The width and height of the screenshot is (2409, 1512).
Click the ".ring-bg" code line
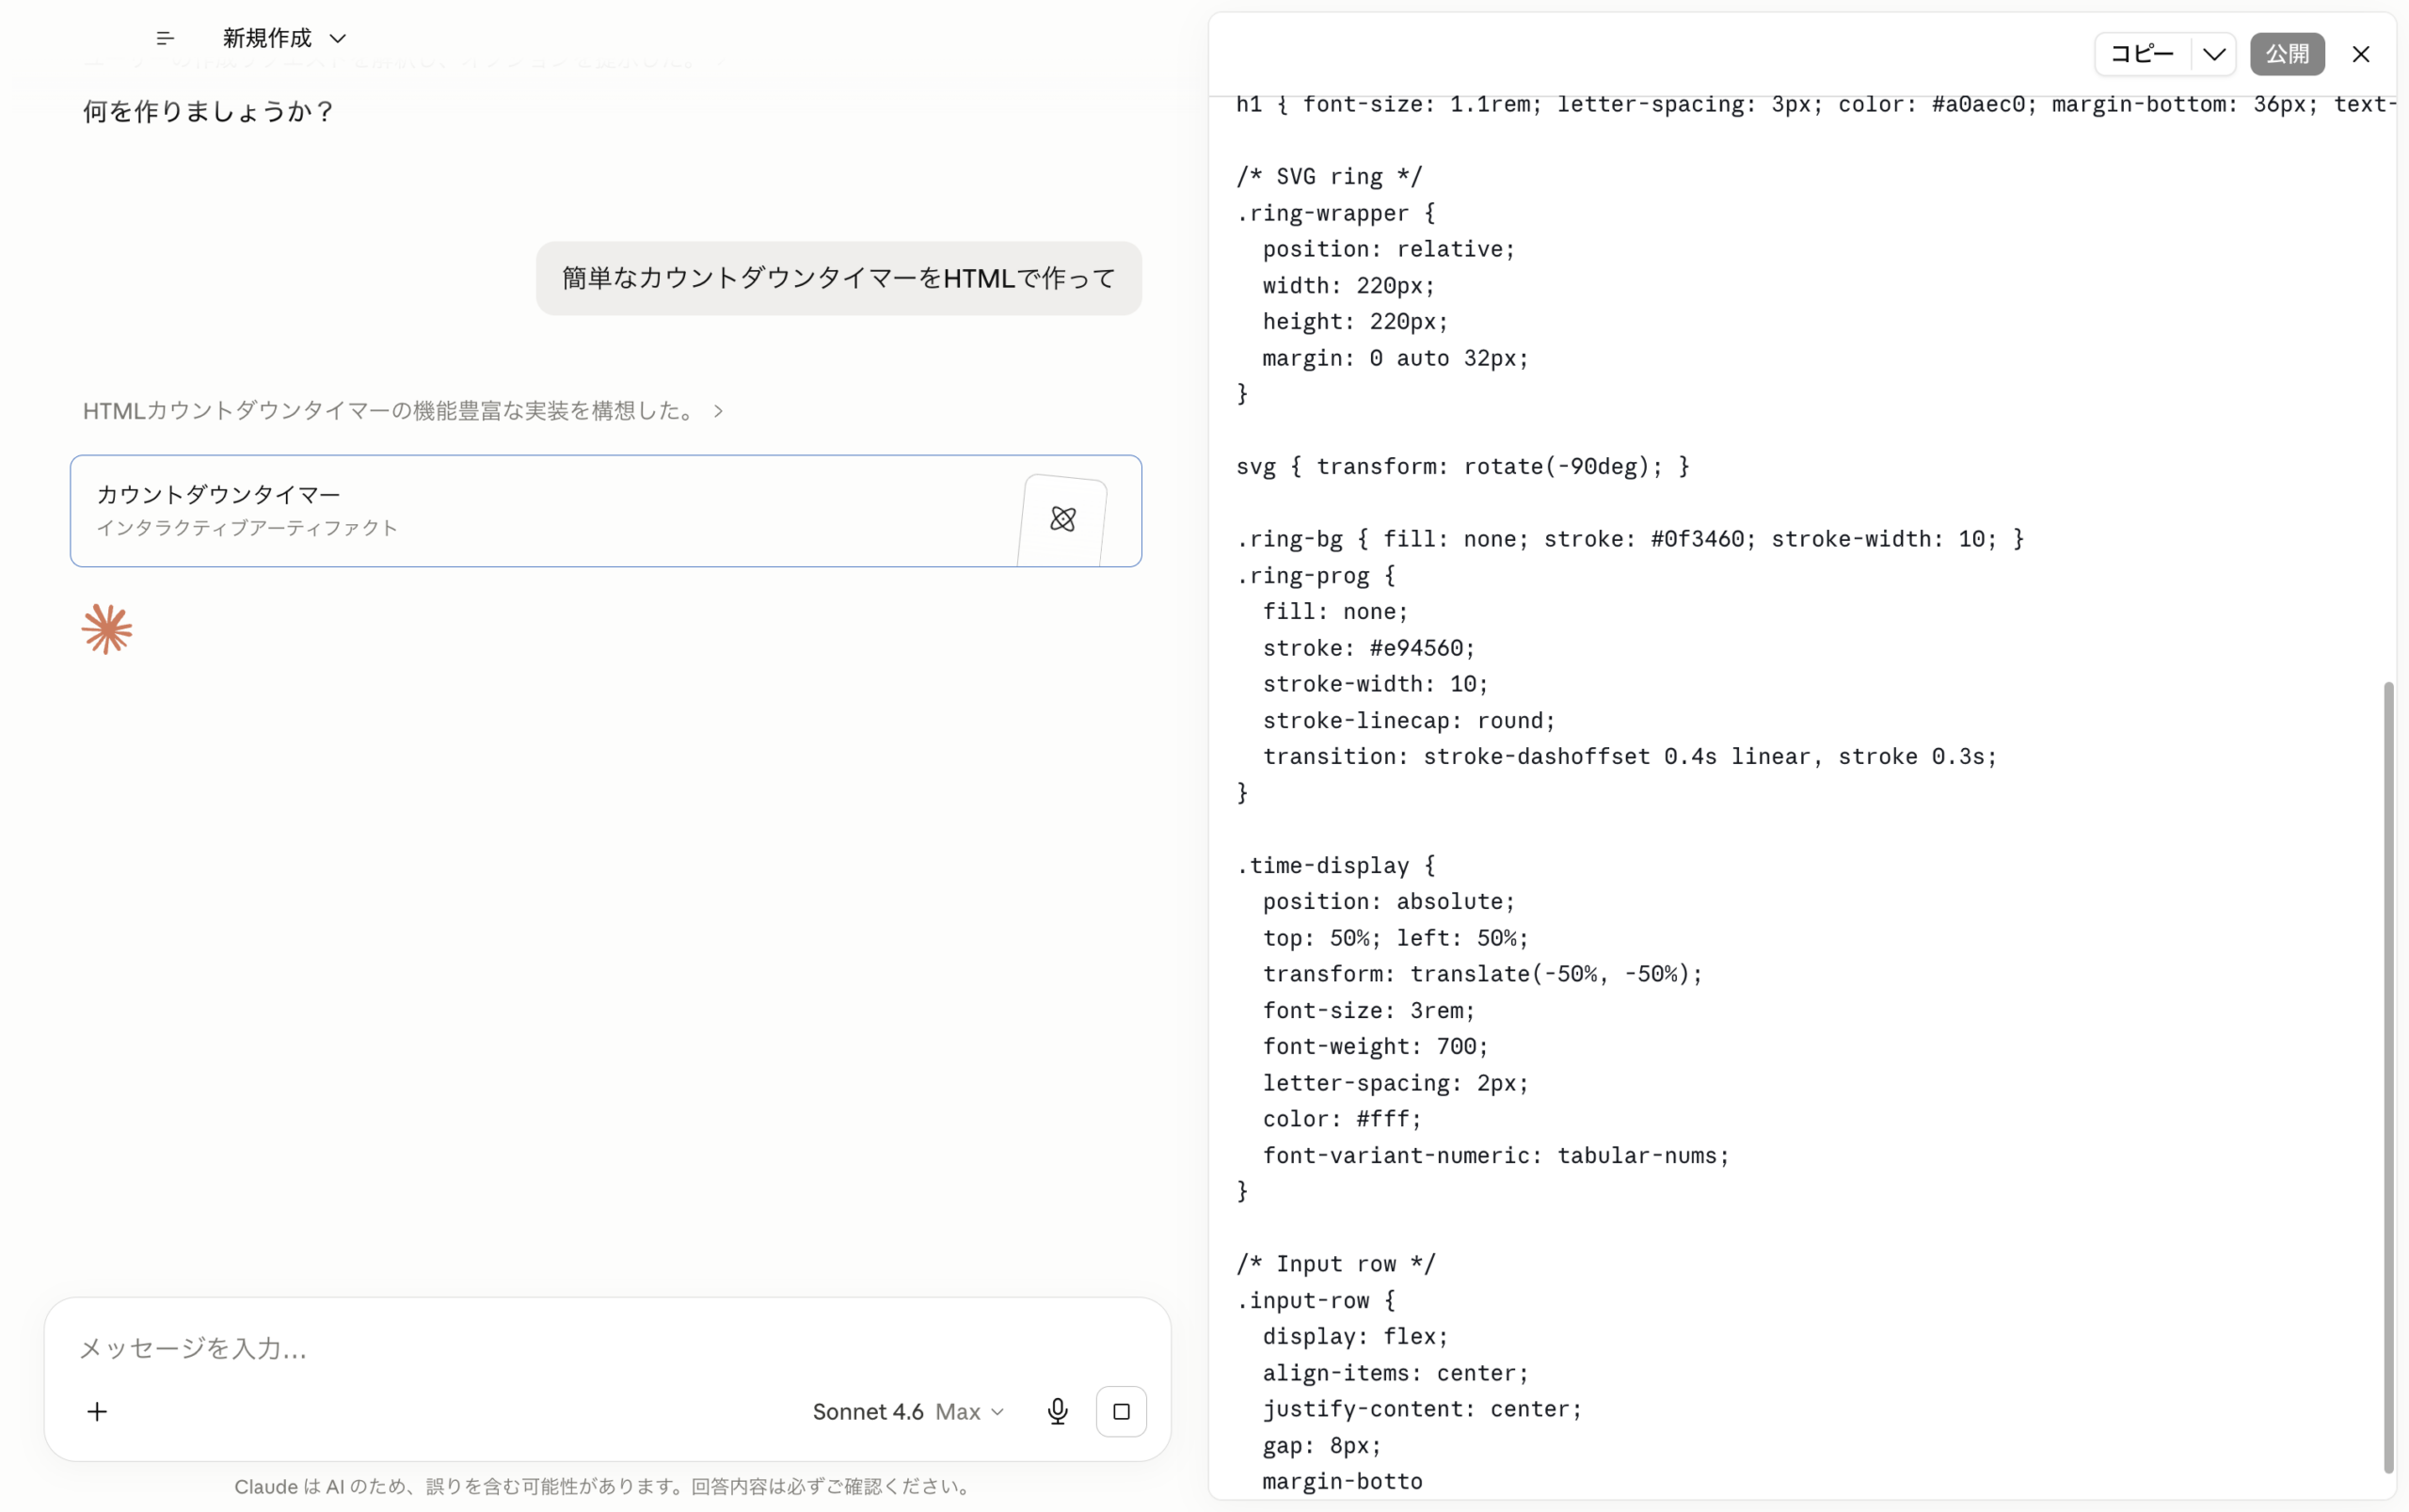[1630, 539]
